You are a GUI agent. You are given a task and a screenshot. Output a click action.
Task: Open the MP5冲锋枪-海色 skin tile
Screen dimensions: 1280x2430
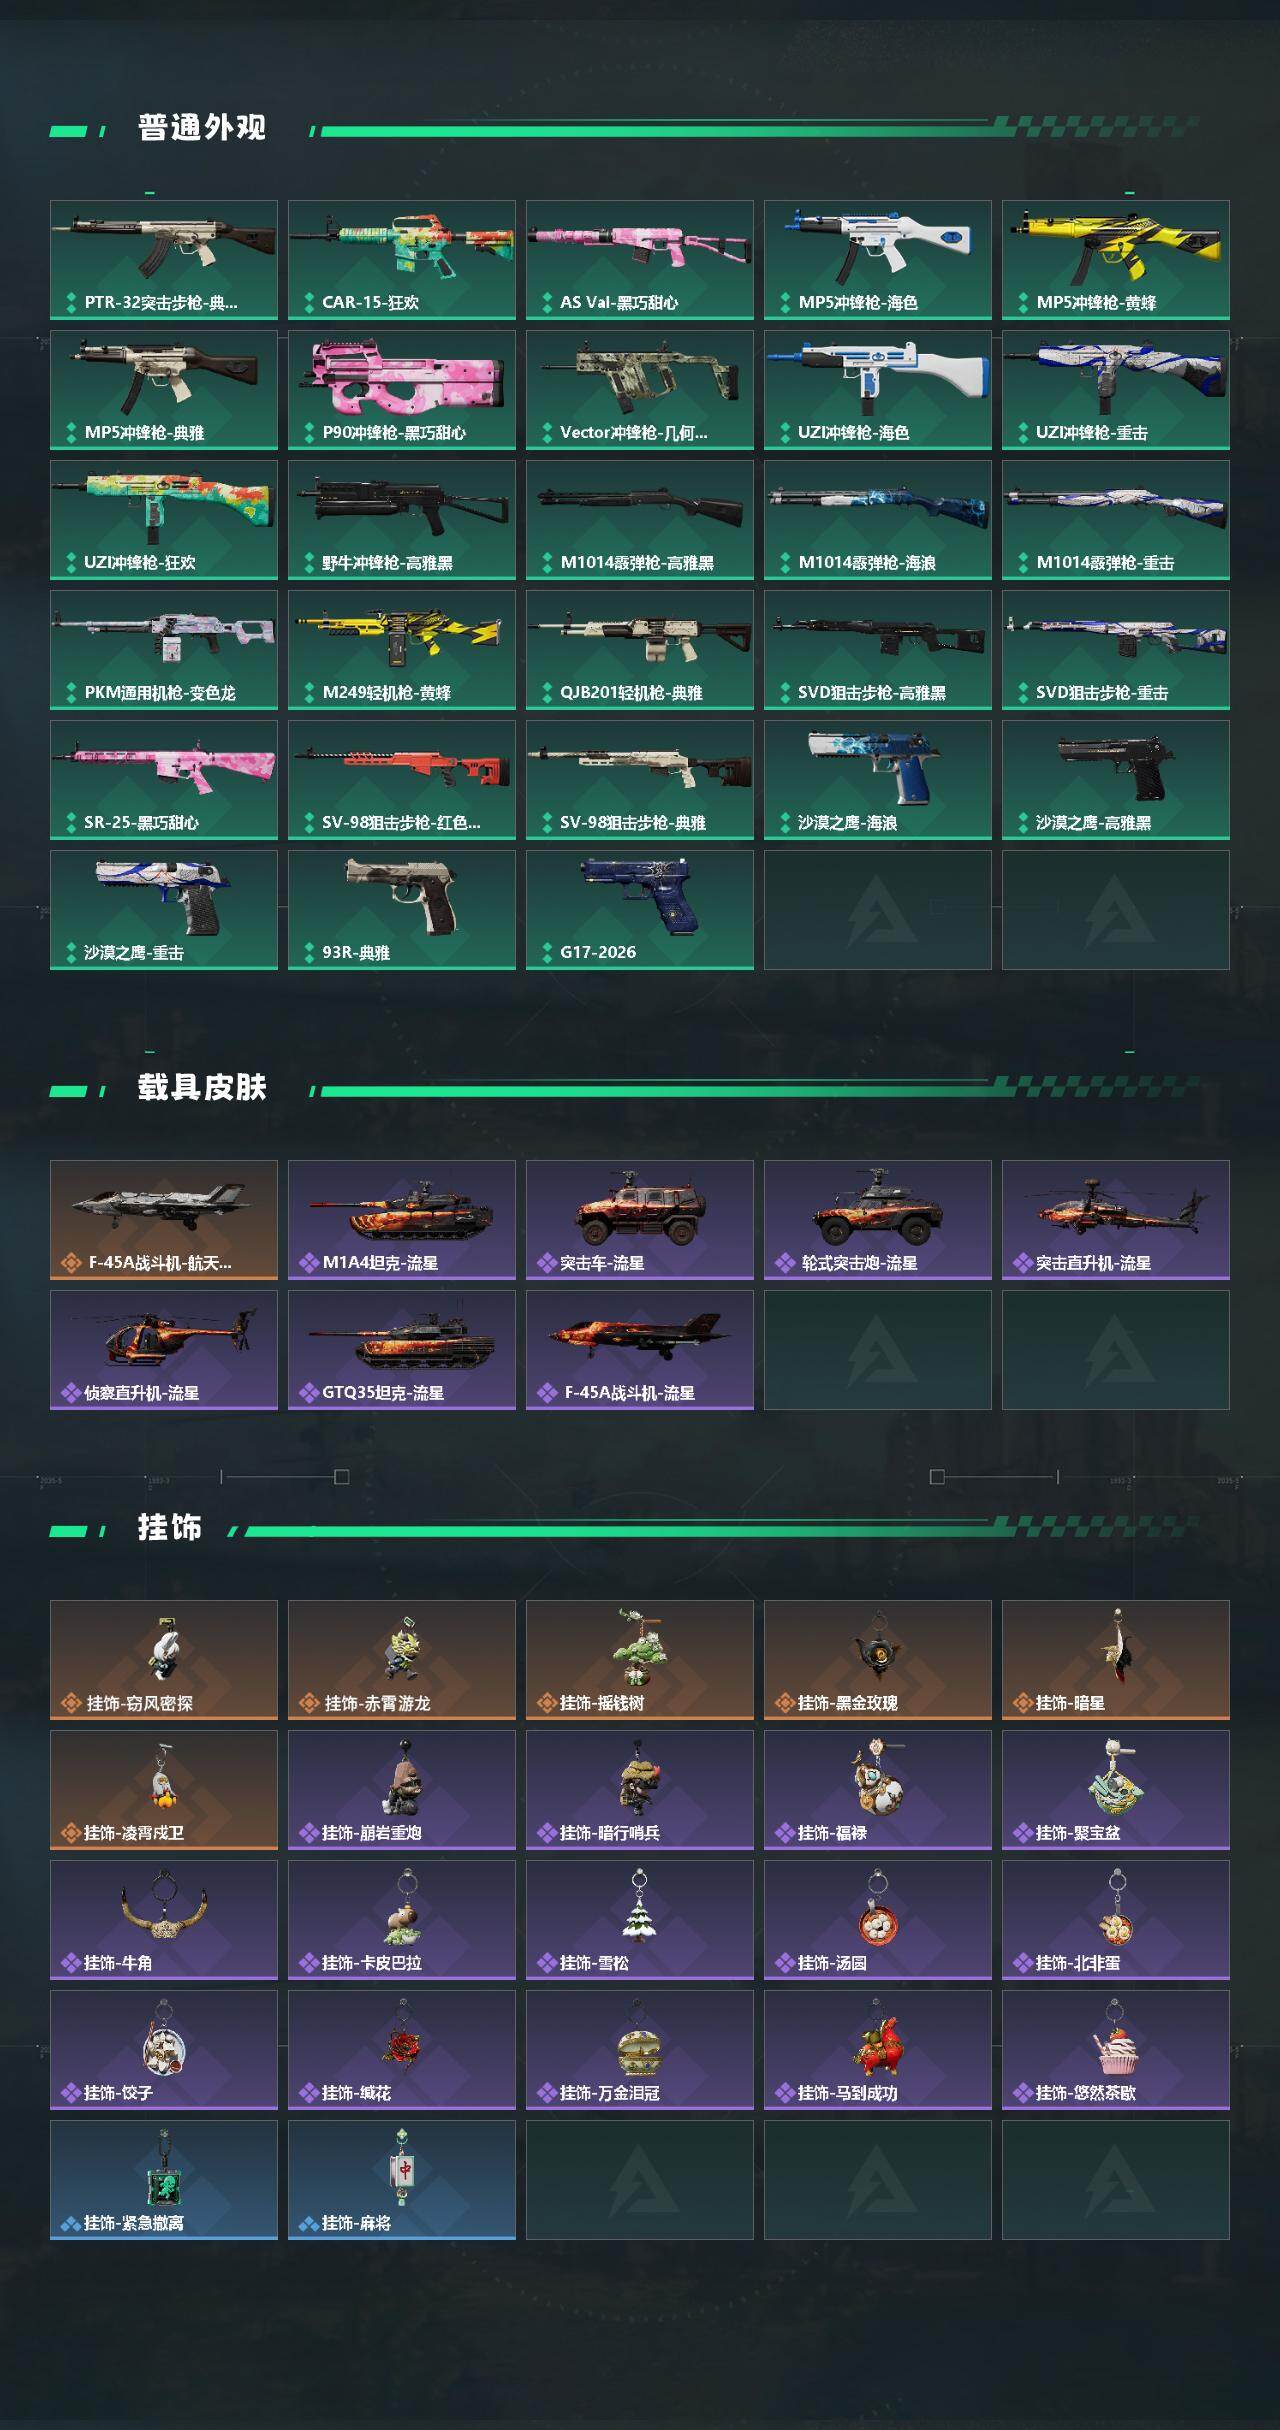click(x=878, y=260)
